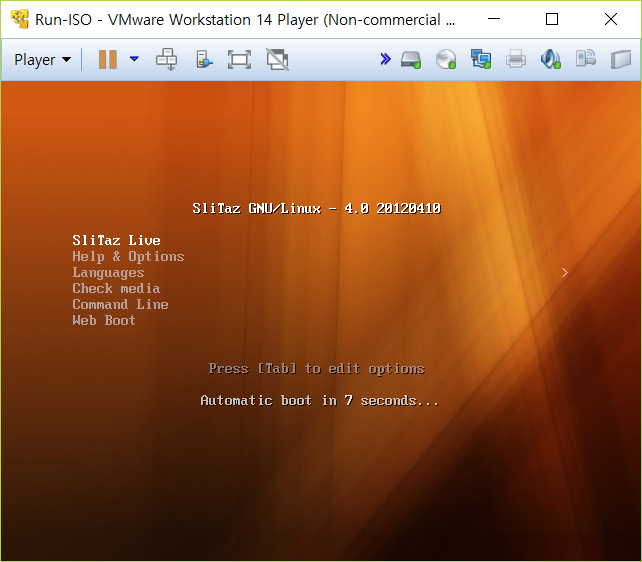642x562 pixels.
Task: Minimize the VMware Player window
Action: [494, 19]
